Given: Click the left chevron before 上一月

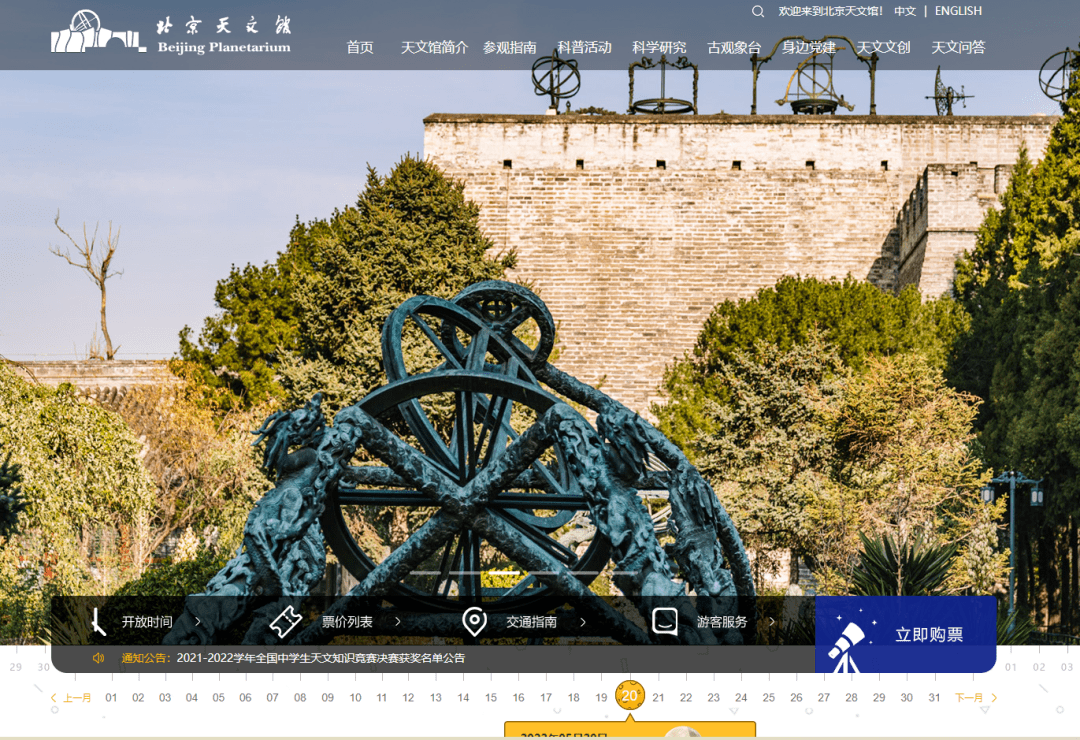Looking at the screenshot, I should tap(54, 698).
